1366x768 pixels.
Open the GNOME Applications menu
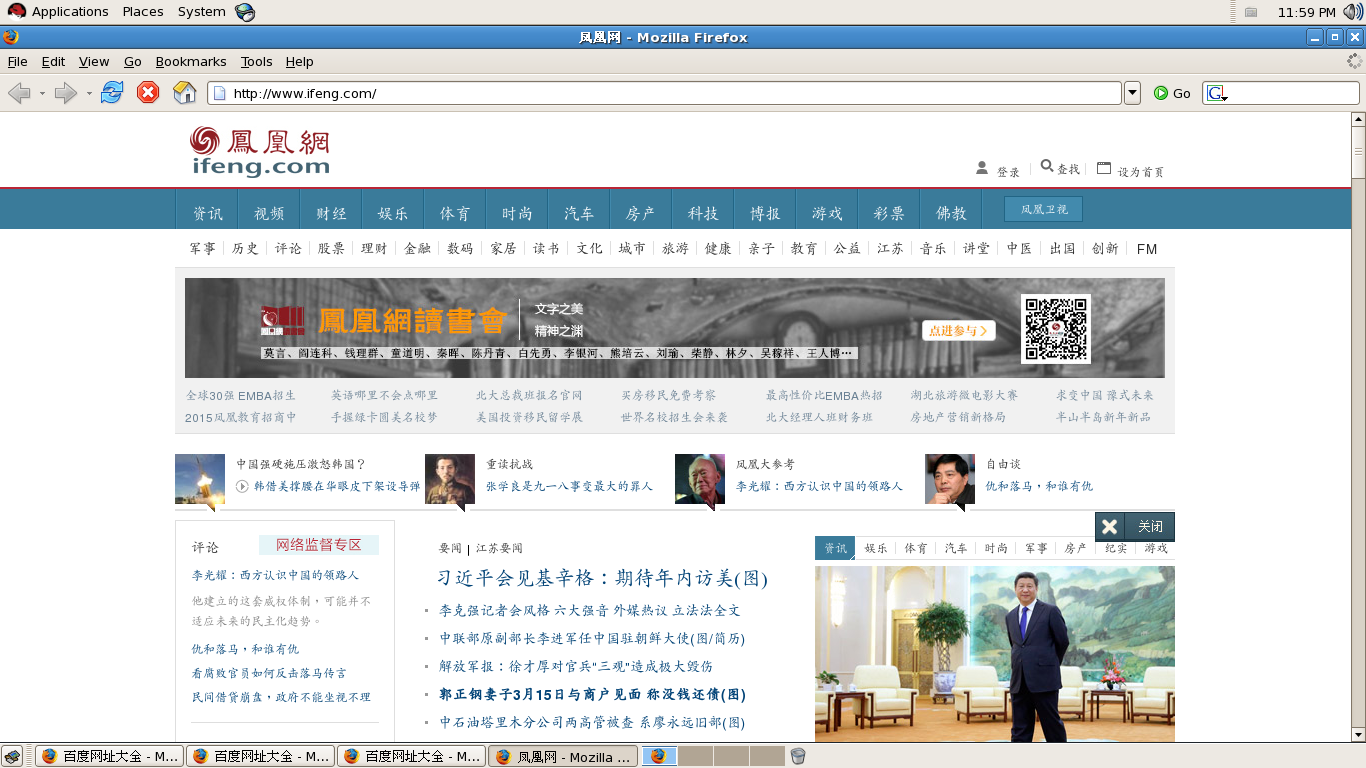tap(58, 12)
